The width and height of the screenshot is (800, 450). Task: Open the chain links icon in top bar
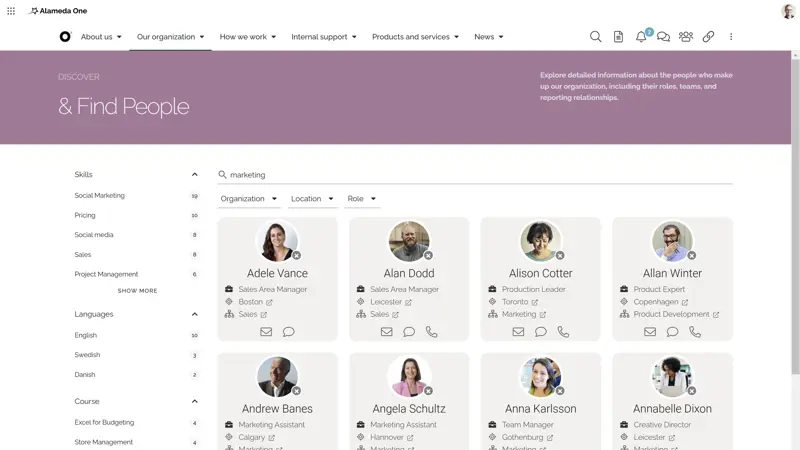708,37
